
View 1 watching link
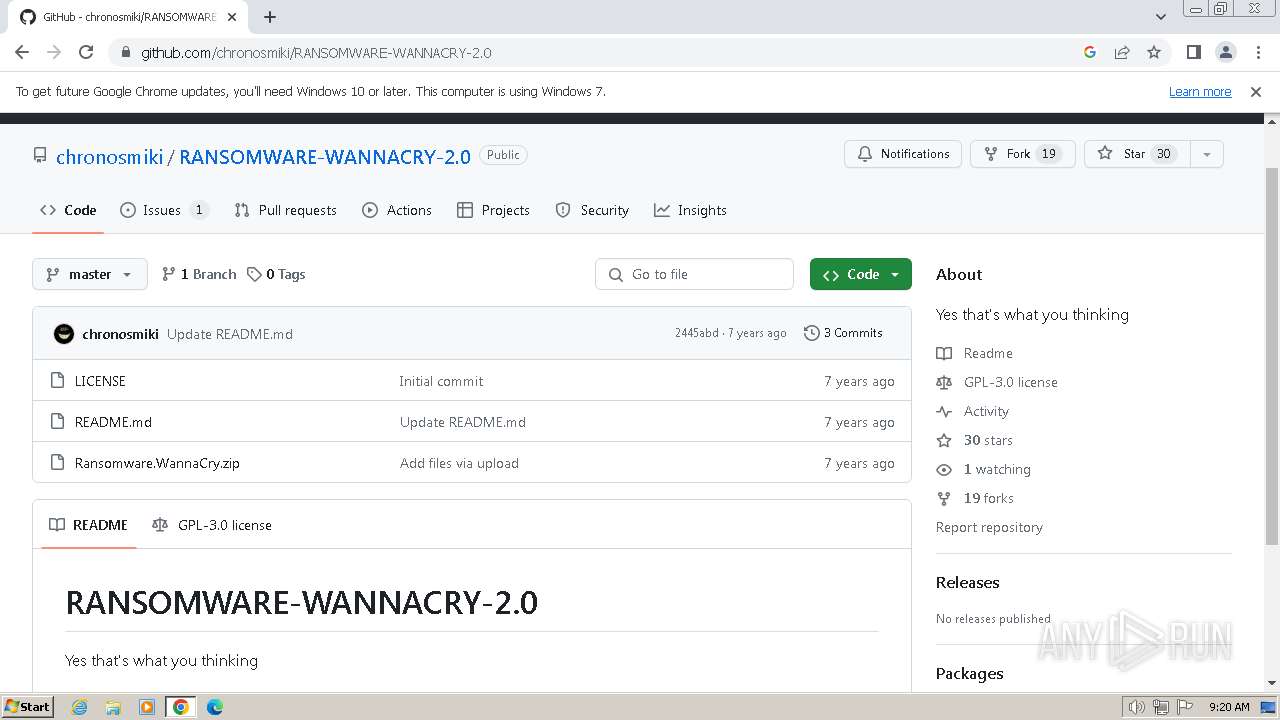[x=984, y=469]
